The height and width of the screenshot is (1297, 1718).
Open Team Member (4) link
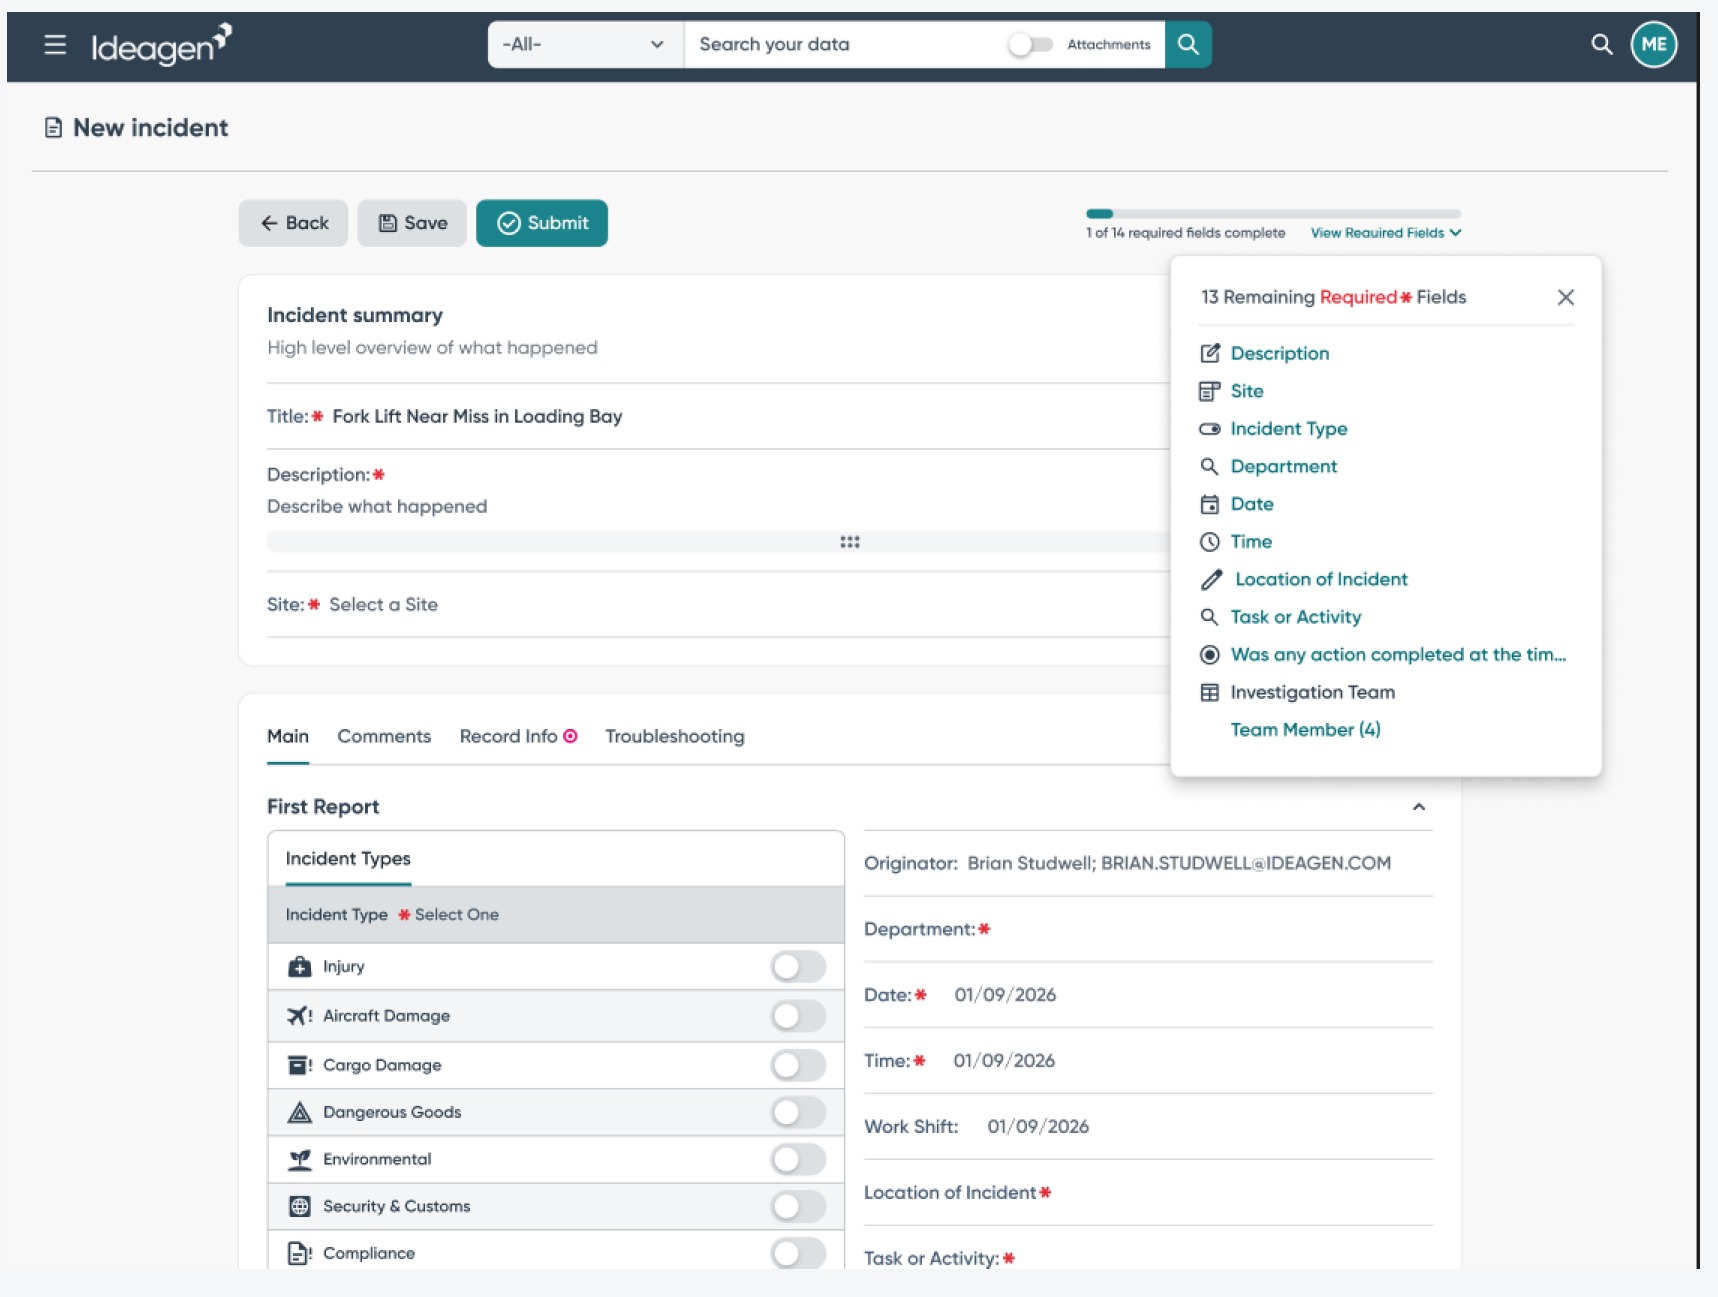click(1305, 730)
